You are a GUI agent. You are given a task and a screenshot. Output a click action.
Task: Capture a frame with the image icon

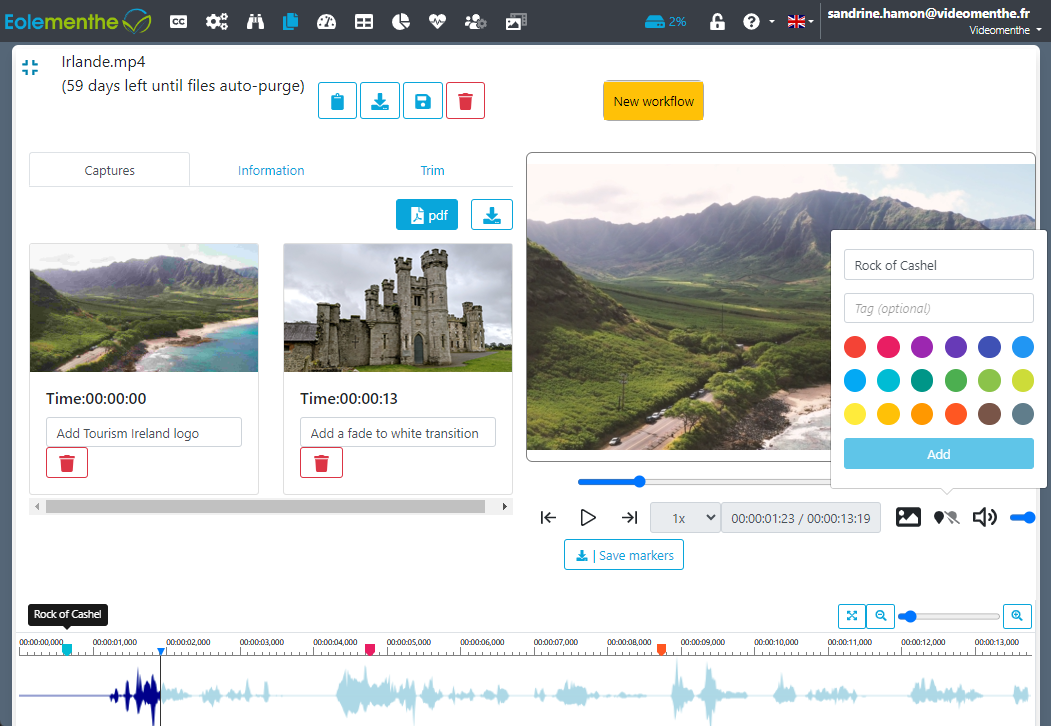point(908,517)
